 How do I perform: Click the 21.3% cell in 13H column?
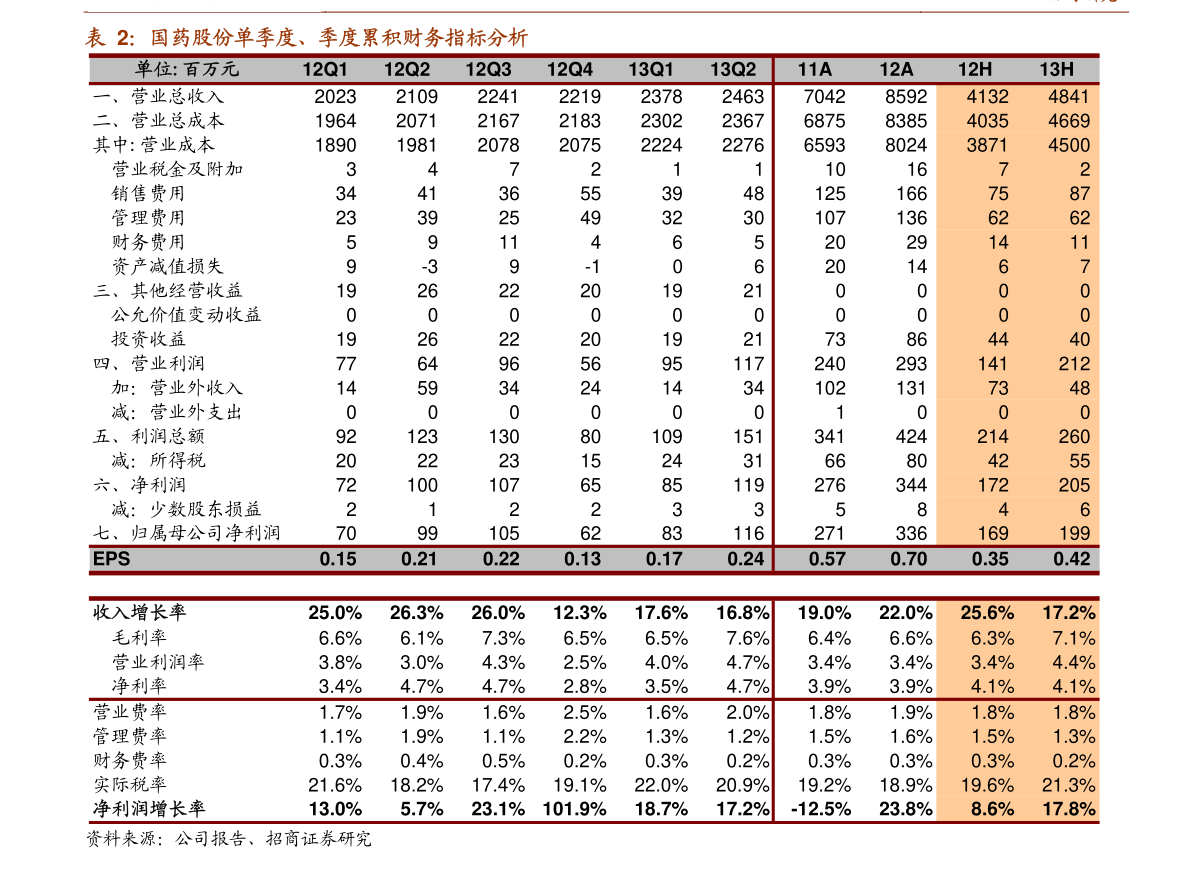pyautogui.click(x=1068, y=785)
